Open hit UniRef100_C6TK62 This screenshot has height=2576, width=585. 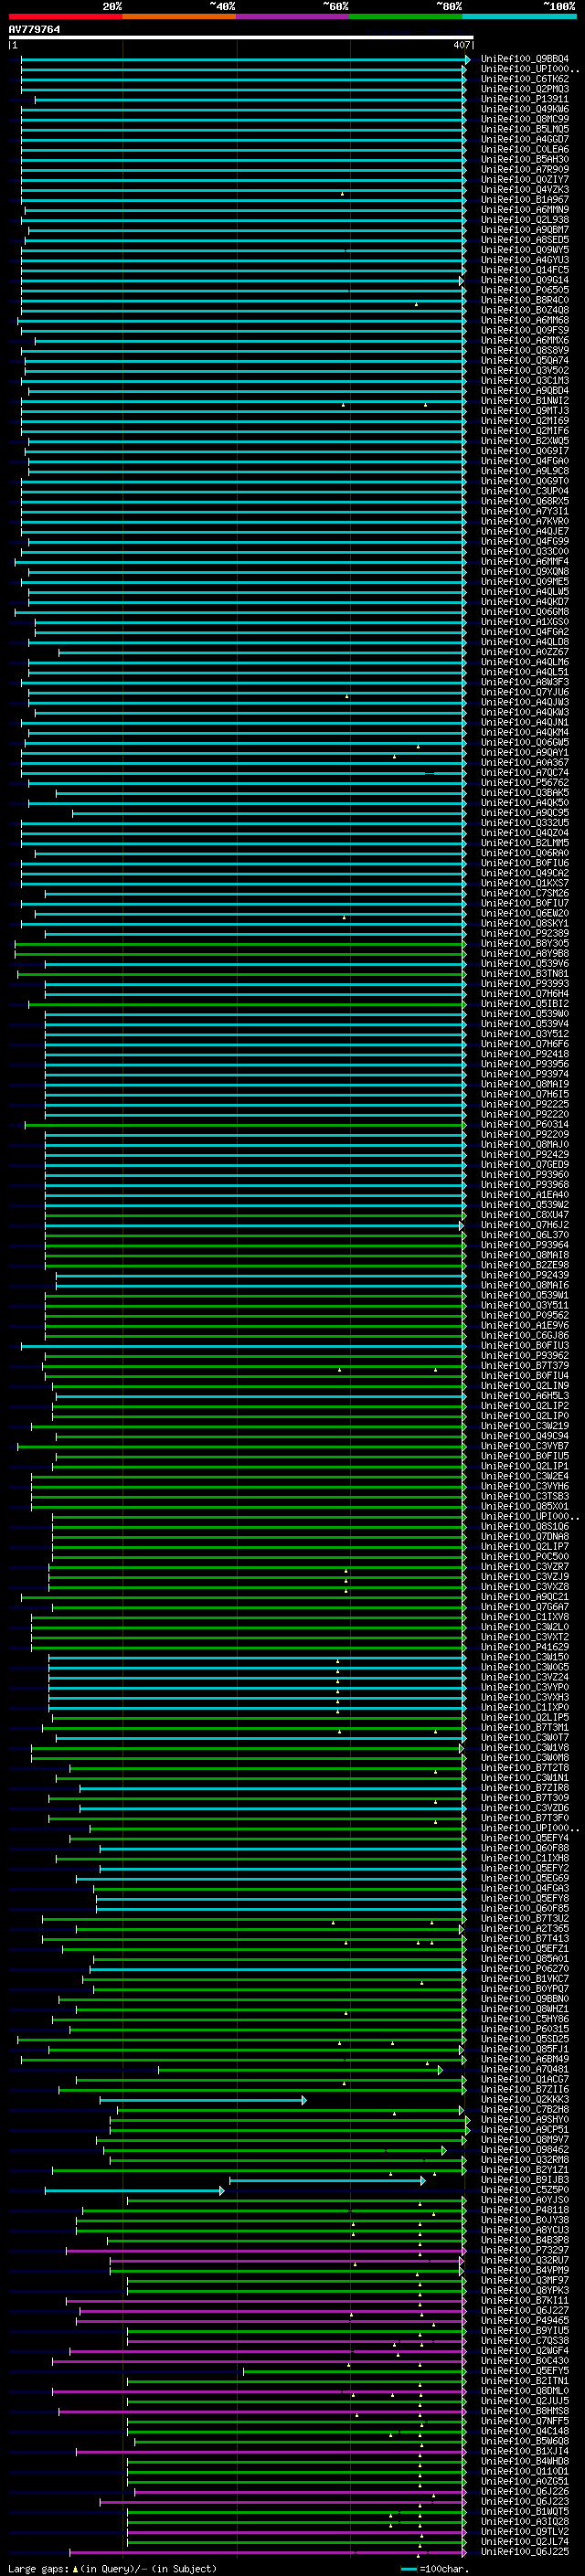click(x=524, y=79)
